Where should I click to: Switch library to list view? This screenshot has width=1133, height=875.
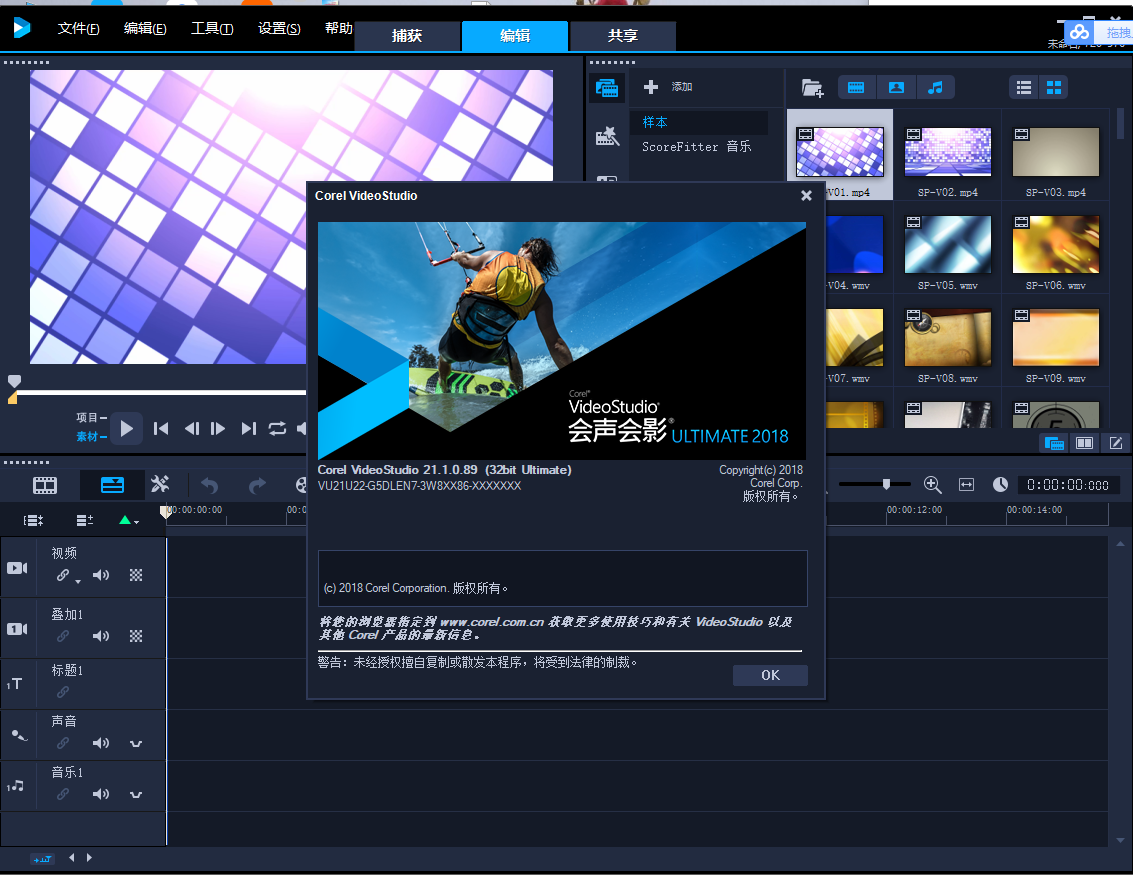coord(1024,87)
